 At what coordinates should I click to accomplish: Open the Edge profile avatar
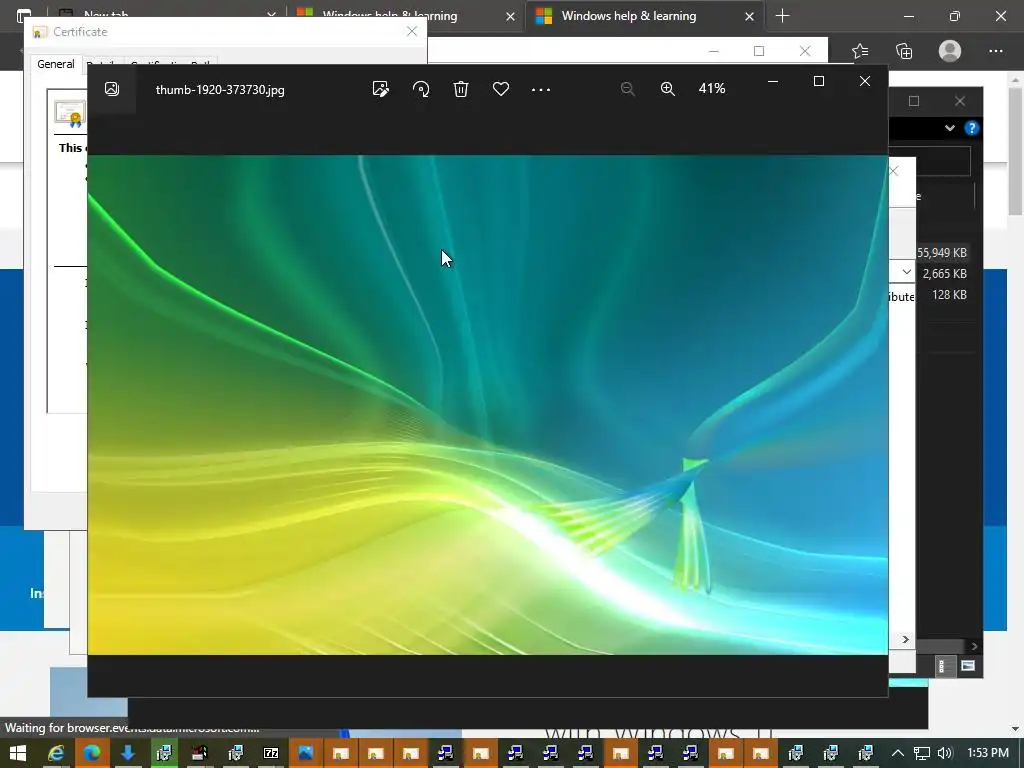pos(950,51)
